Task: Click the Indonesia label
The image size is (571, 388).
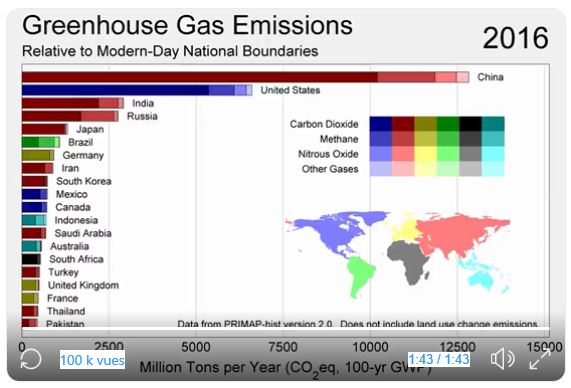Action: (x=76, y=220)
